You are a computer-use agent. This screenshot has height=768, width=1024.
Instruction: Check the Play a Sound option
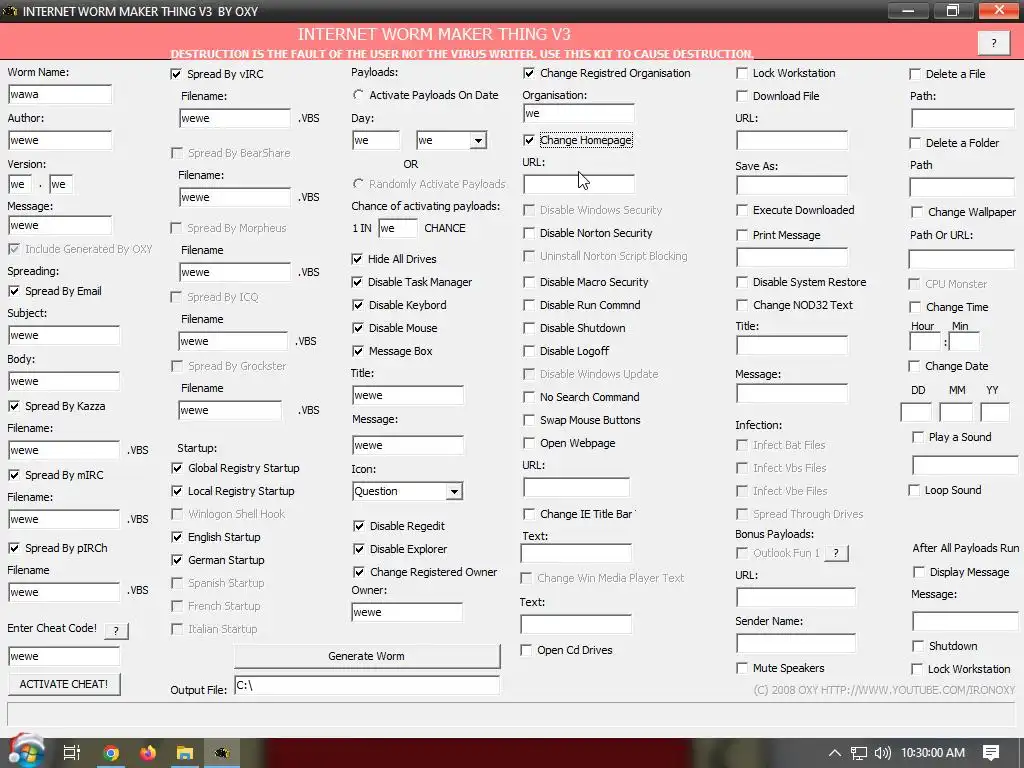918,438
